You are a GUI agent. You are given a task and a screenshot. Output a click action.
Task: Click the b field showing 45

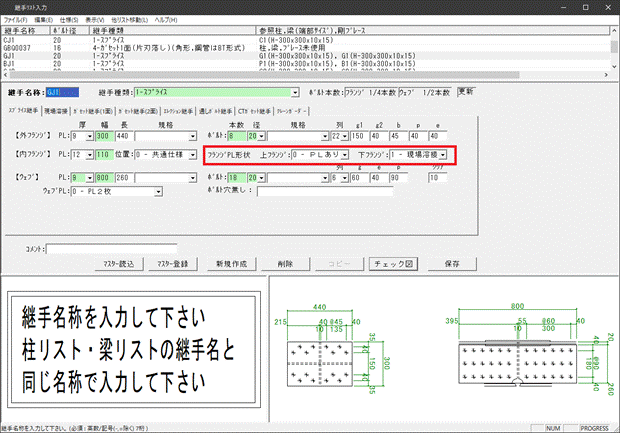point(399,136)
